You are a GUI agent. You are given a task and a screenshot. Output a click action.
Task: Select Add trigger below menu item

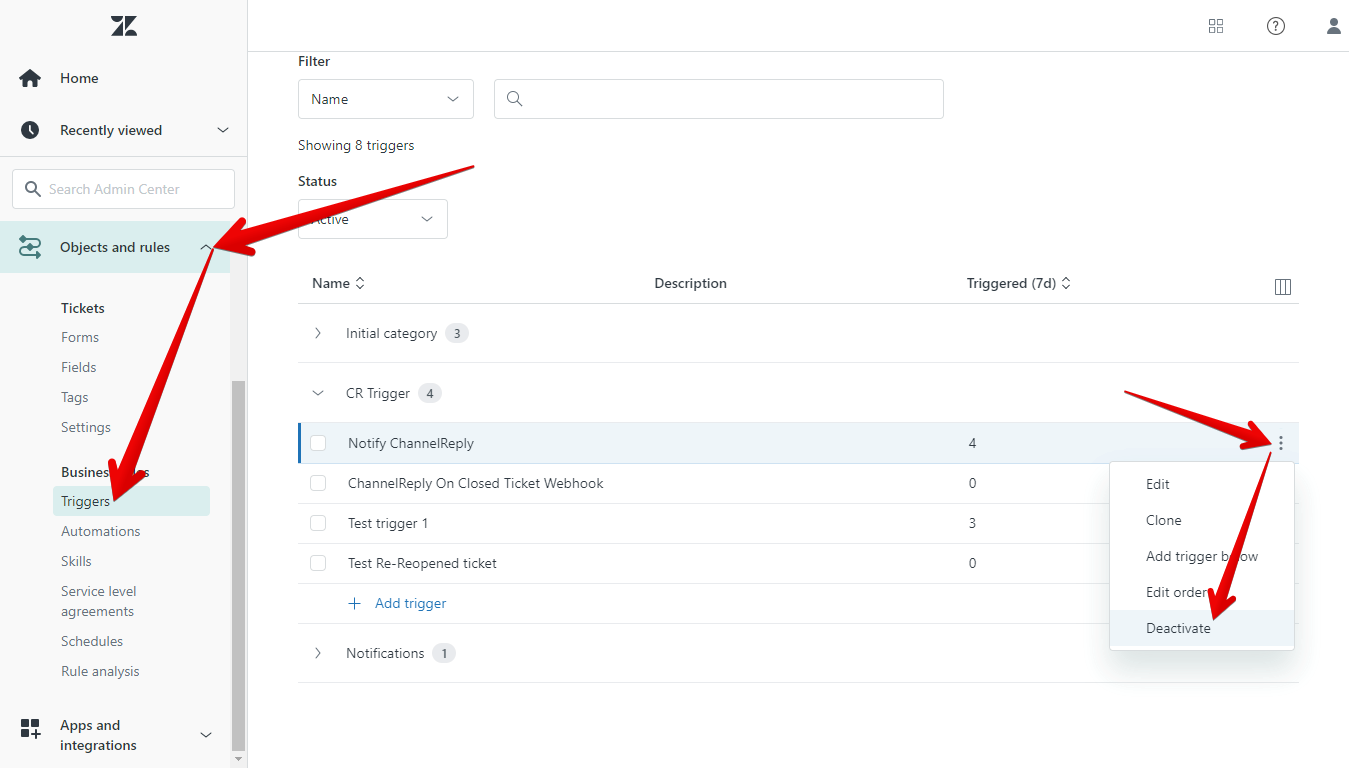pos(1202,556)
